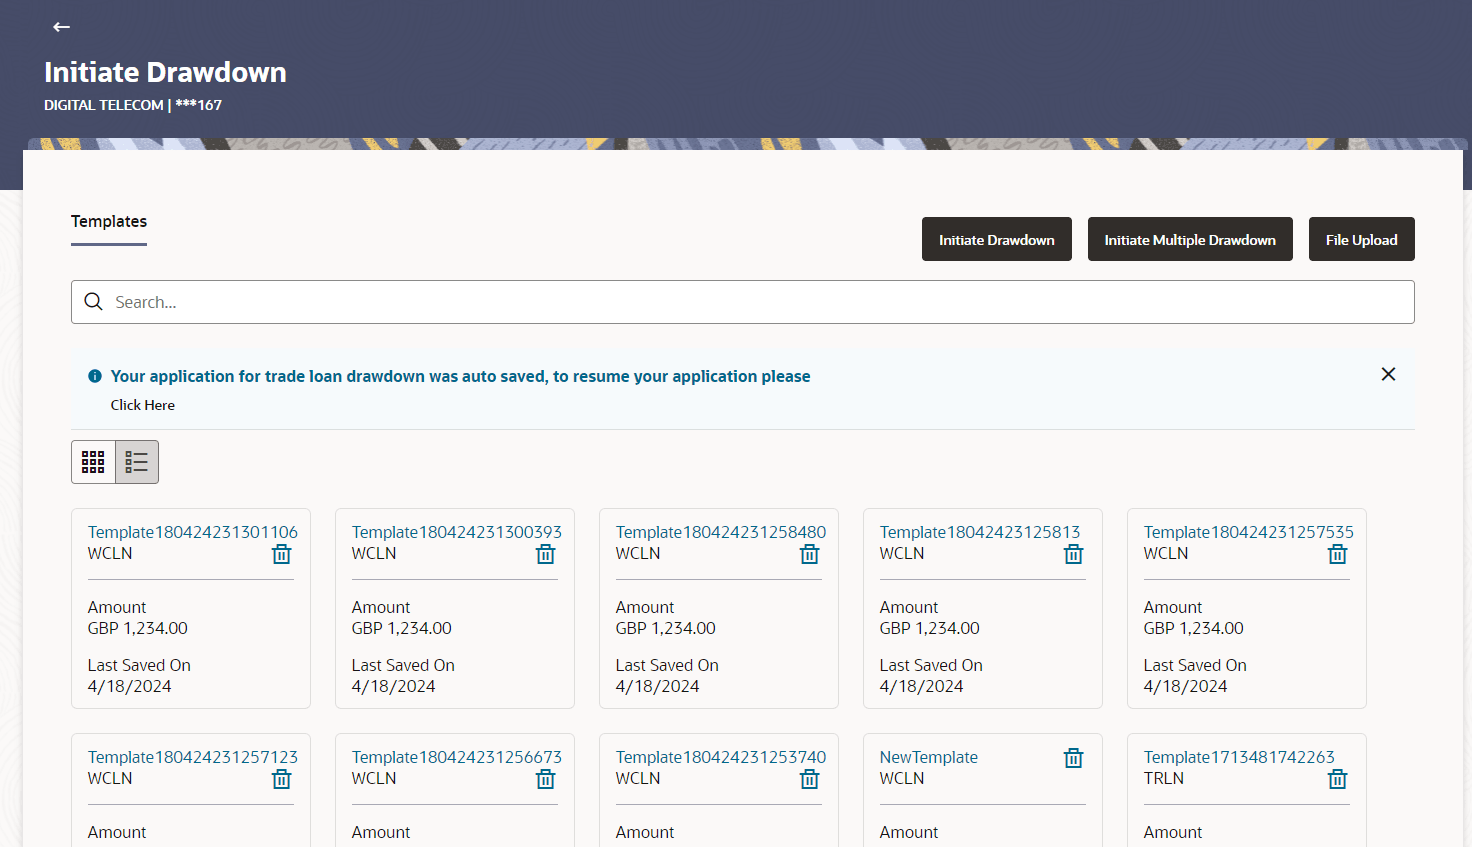The height and width of the screenshot is (847, 1472).
Task: Open Template180424231301106
Action: pos(193,532)
